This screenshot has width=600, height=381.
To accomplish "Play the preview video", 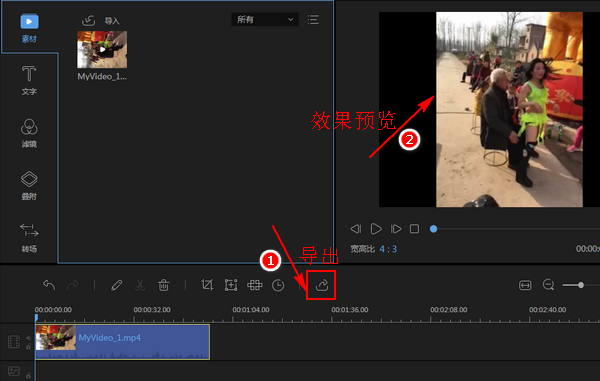I will click(376, 229).
